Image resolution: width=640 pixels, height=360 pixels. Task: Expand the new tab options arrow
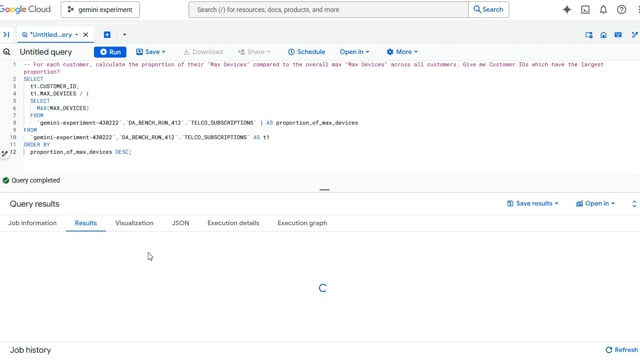coord(124,35)
